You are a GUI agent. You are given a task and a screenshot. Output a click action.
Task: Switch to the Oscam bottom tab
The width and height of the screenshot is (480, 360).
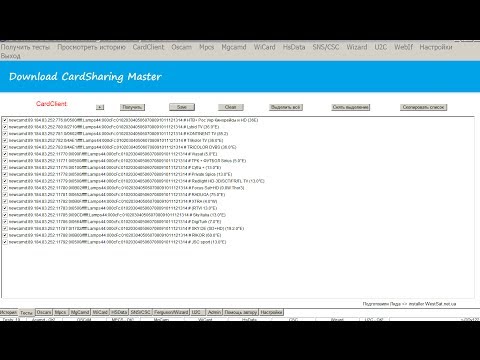click(x=44, y=312)
